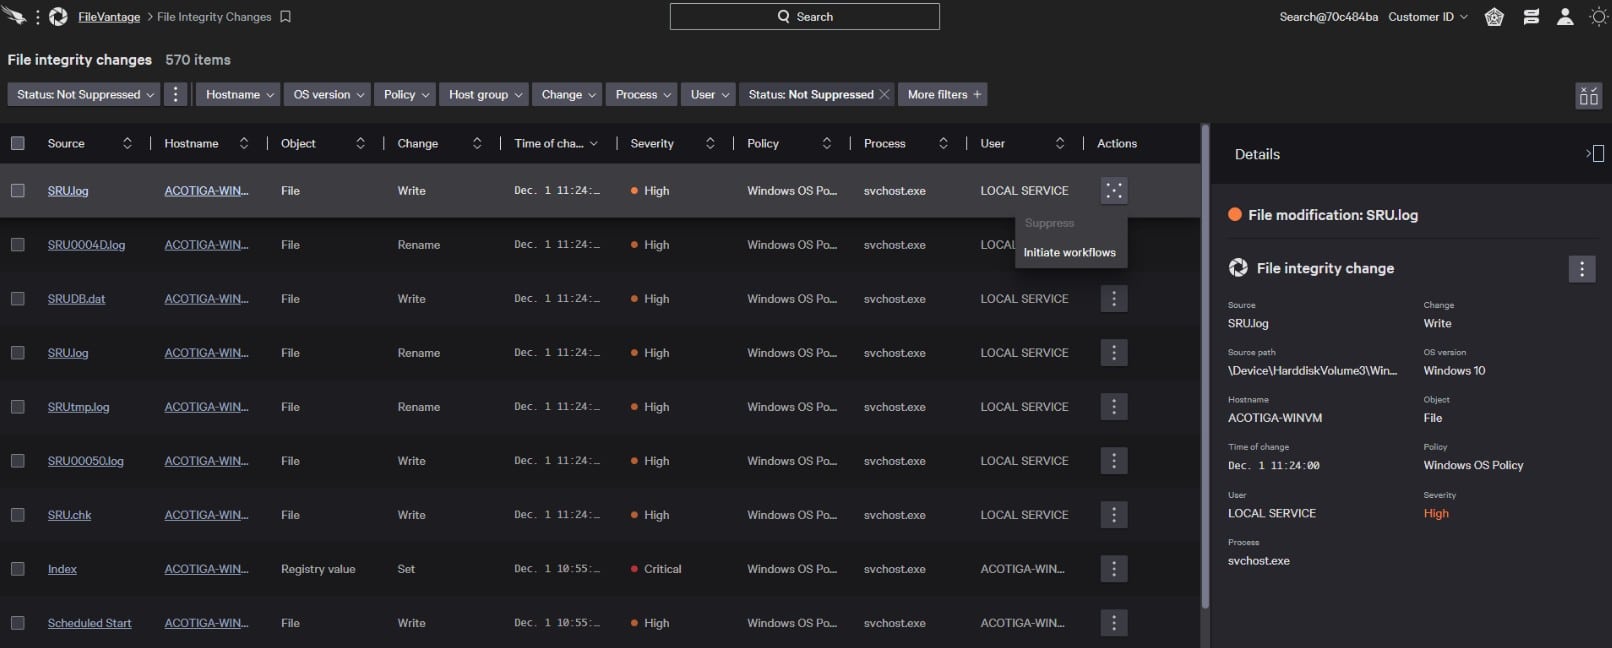Open the Change filter dropdown
The width and height of the screenshot is (1612, 648).
(x=568, y=94)
